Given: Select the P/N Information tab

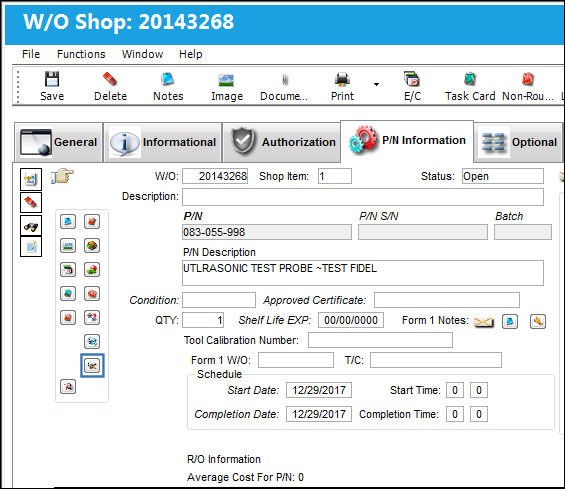Looking at the screenshot, I should (x=407, y=141).
